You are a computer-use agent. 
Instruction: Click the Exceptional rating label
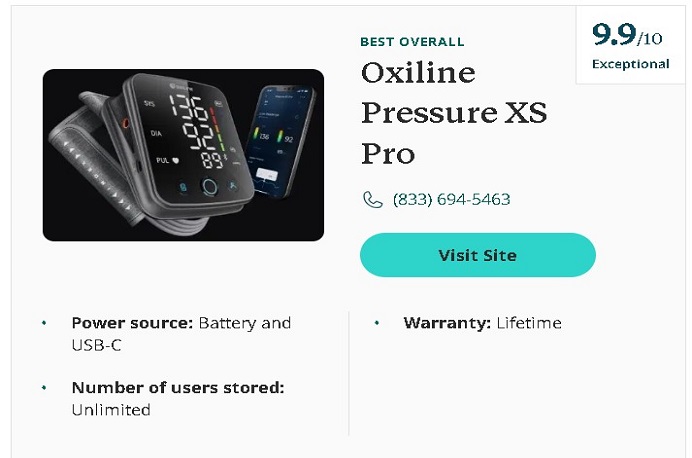(630, 64)
